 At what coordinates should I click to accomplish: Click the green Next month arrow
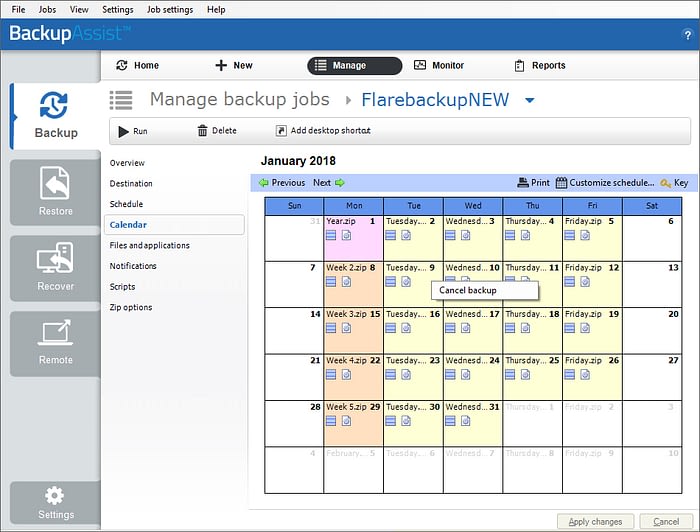coord(340,183)
